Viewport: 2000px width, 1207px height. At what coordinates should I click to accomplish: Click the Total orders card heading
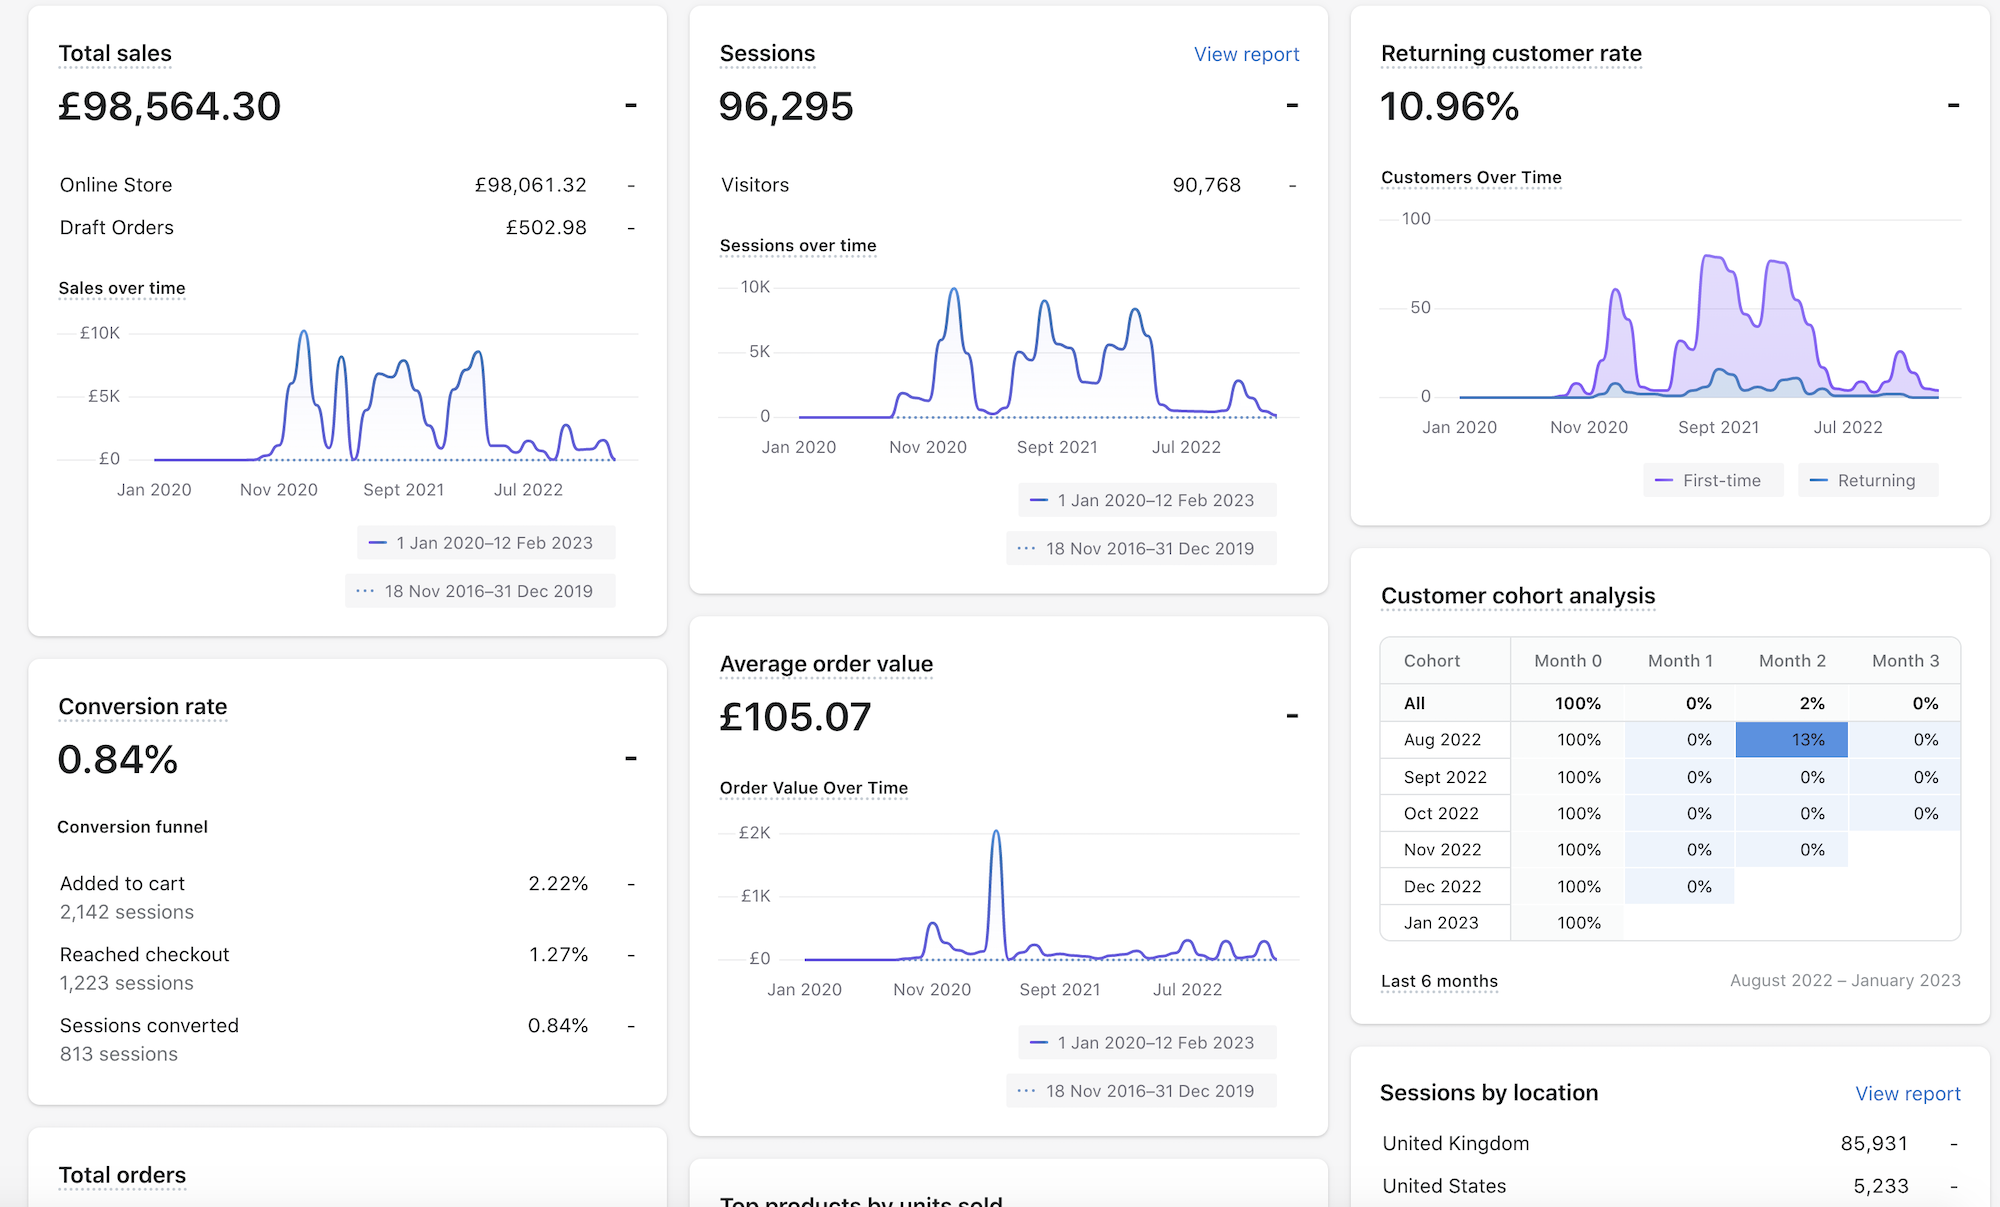tap(122, 1175)
